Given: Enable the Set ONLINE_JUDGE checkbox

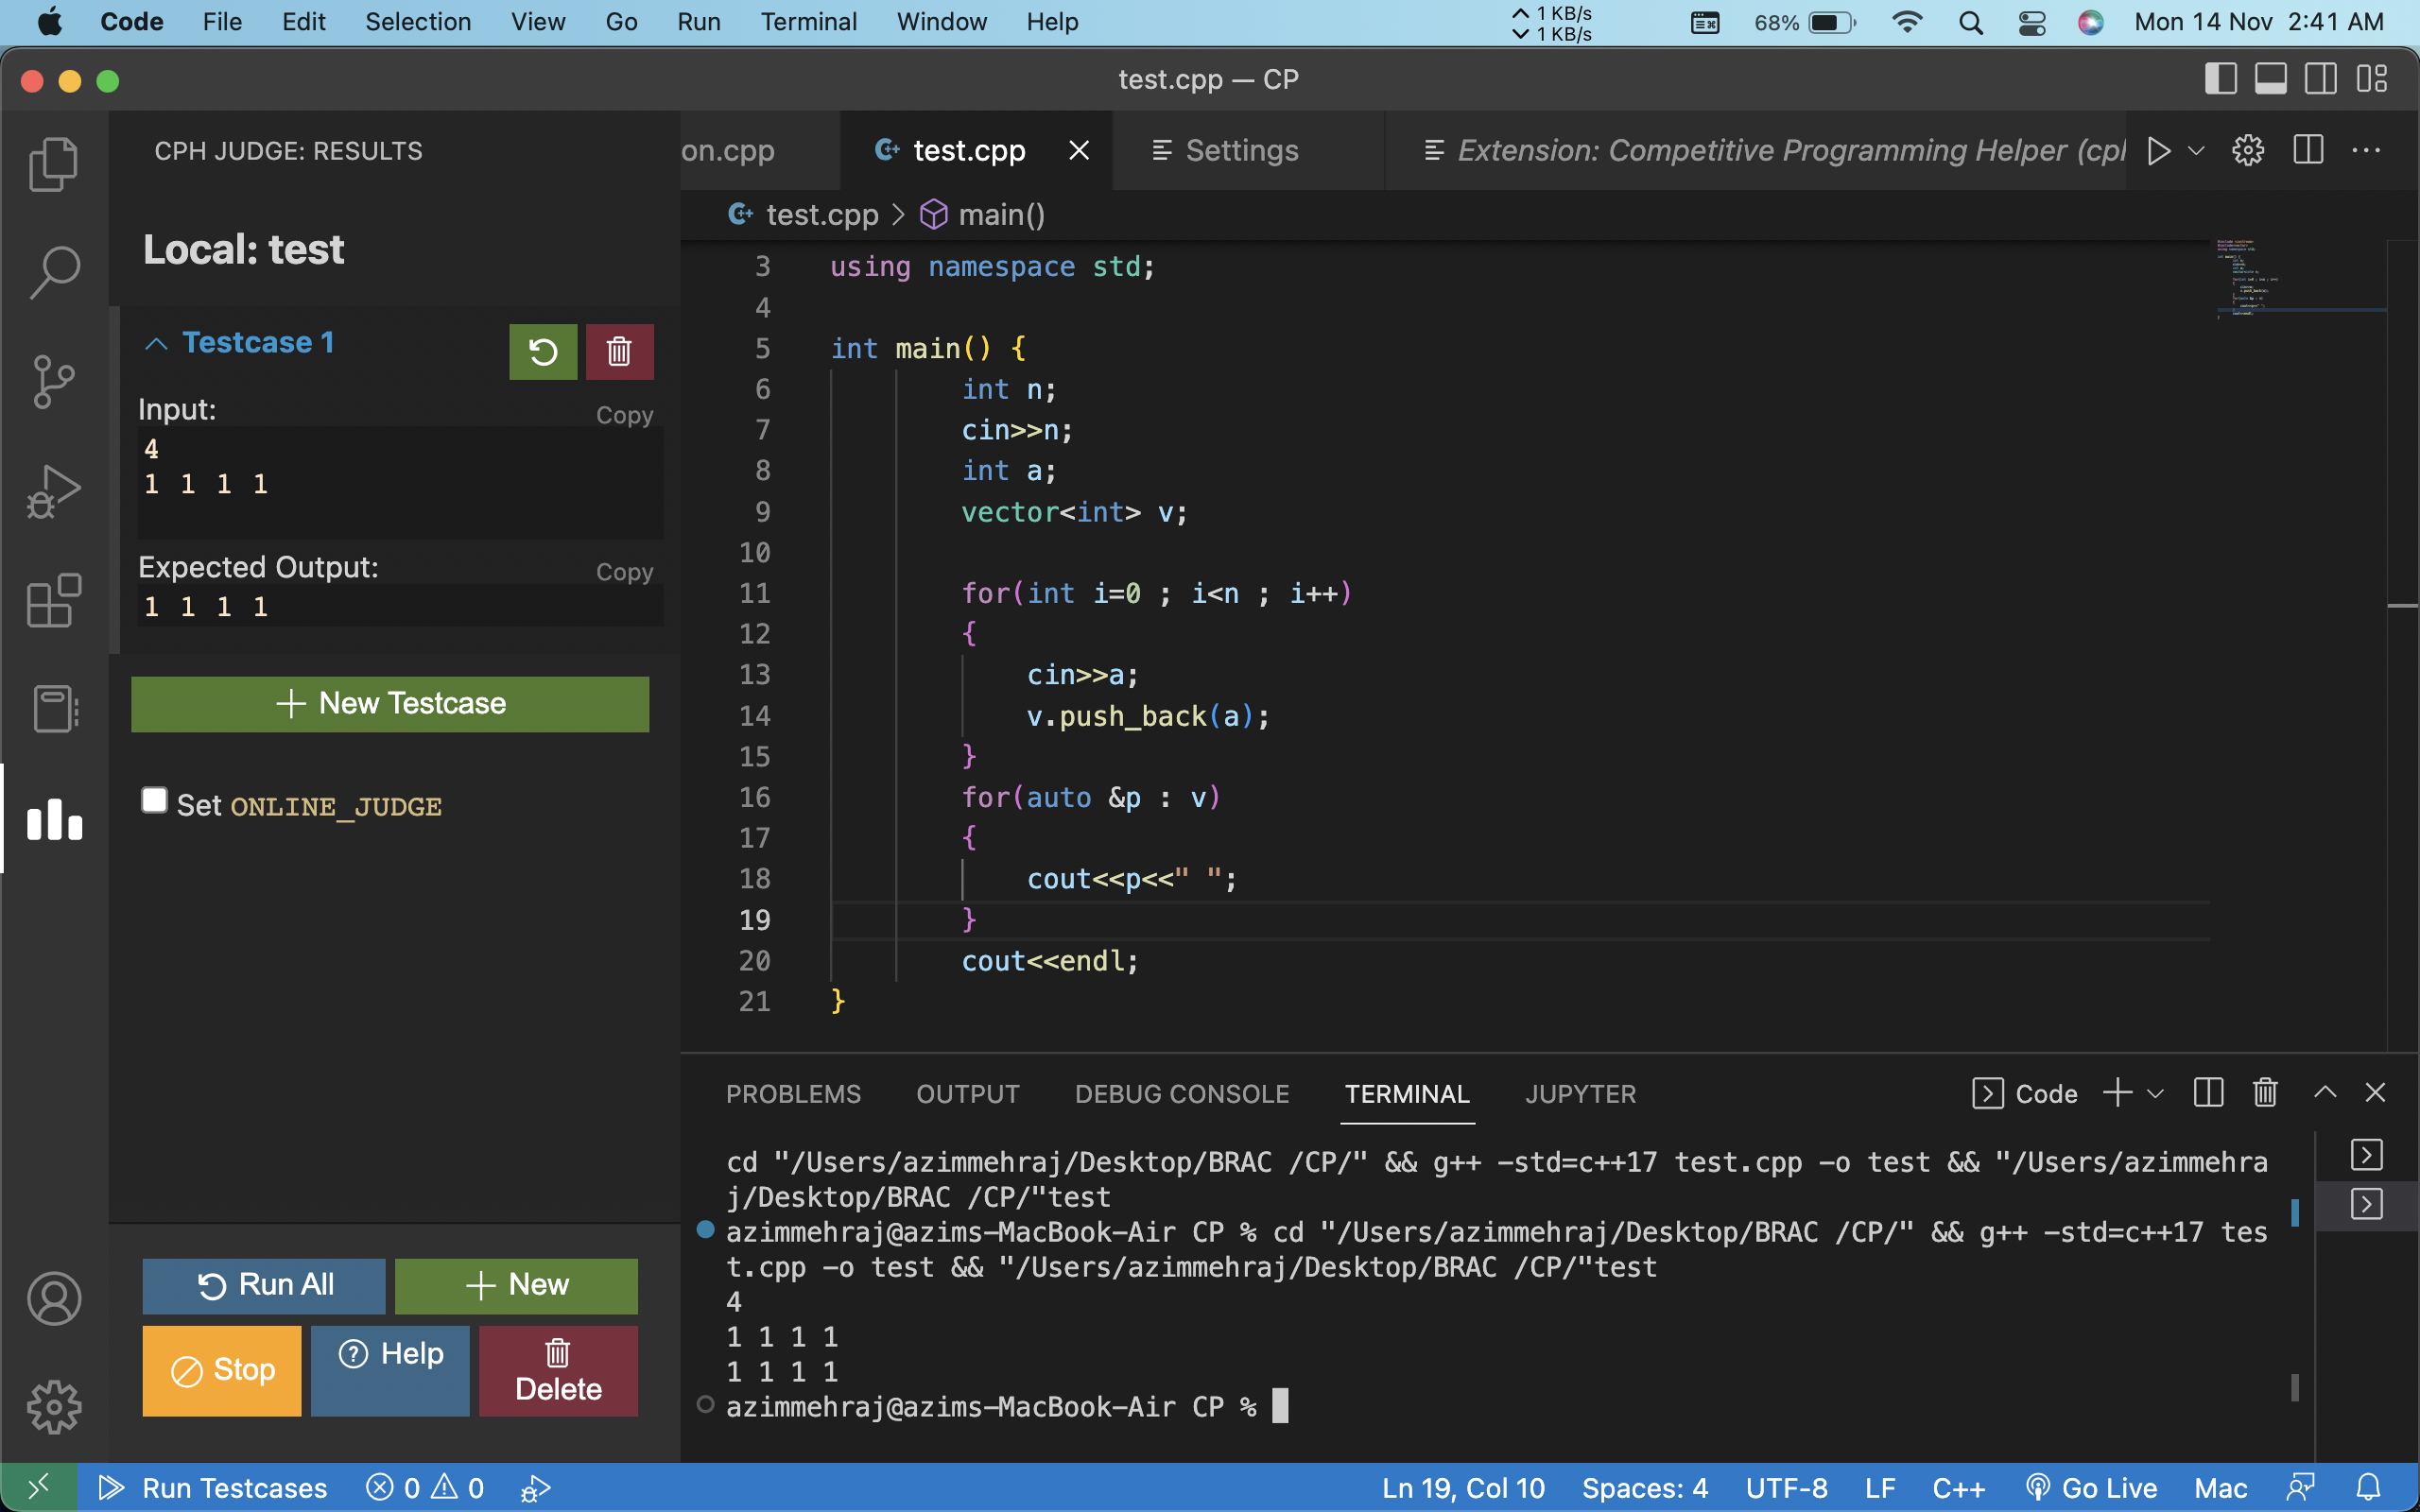Looking at the screenshot, I should click(x=154, y=799).
